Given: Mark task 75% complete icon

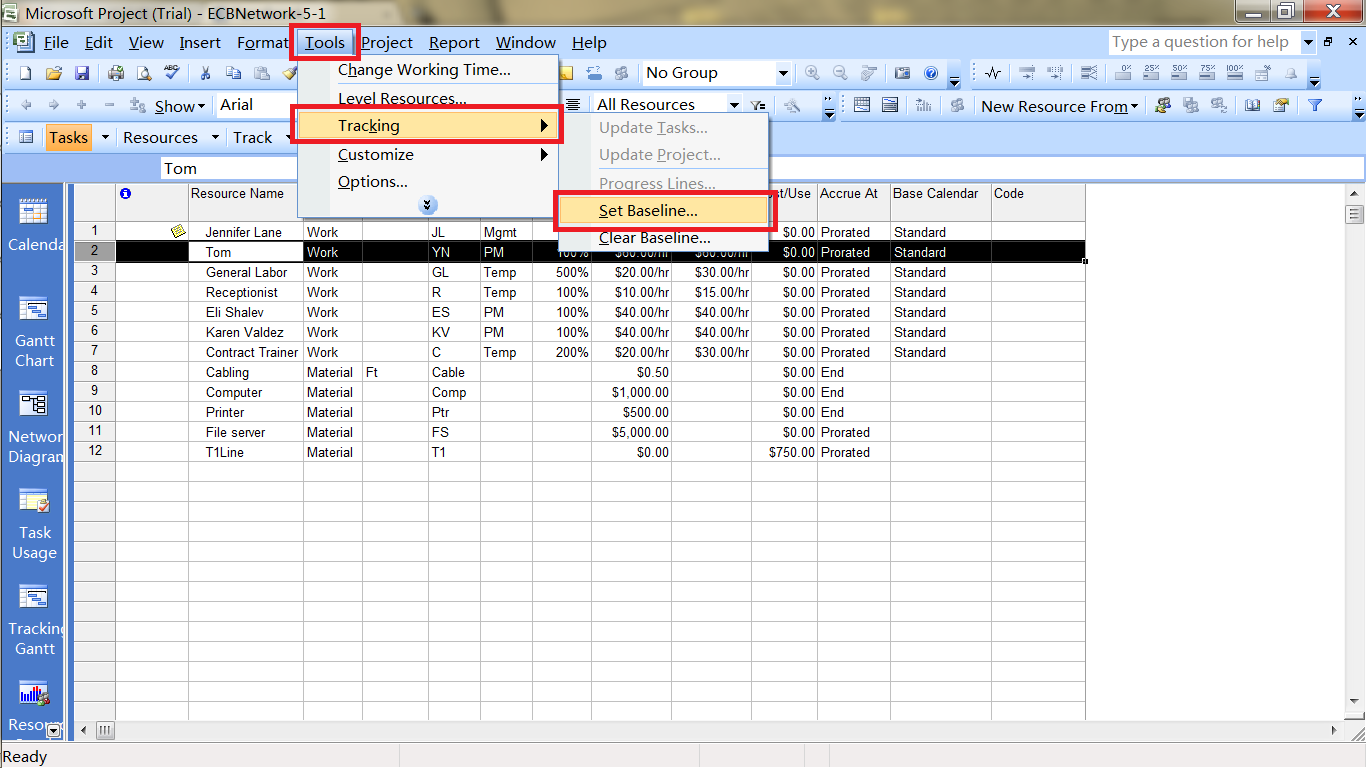Looking at the screenshot, I should 1207,73.
